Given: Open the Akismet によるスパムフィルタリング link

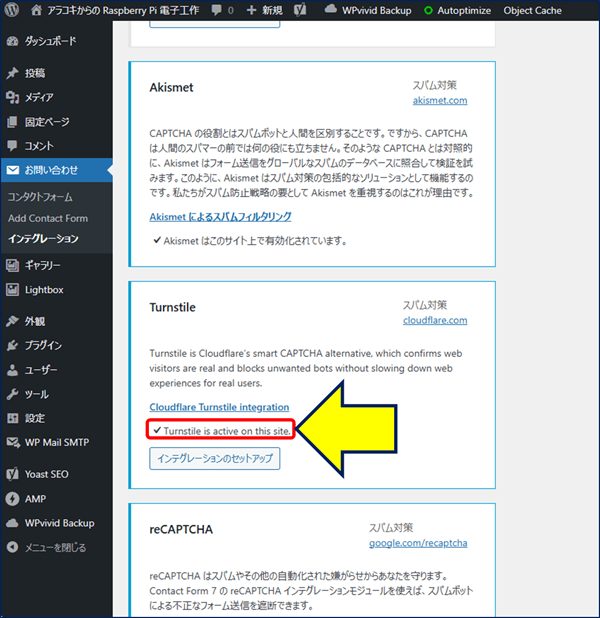Looking at the screenshot, I should [x=220, y=216].
